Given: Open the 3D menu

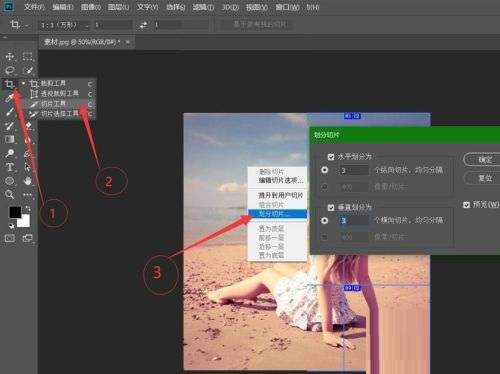Looking at the screenshot, I should (230, 7).
